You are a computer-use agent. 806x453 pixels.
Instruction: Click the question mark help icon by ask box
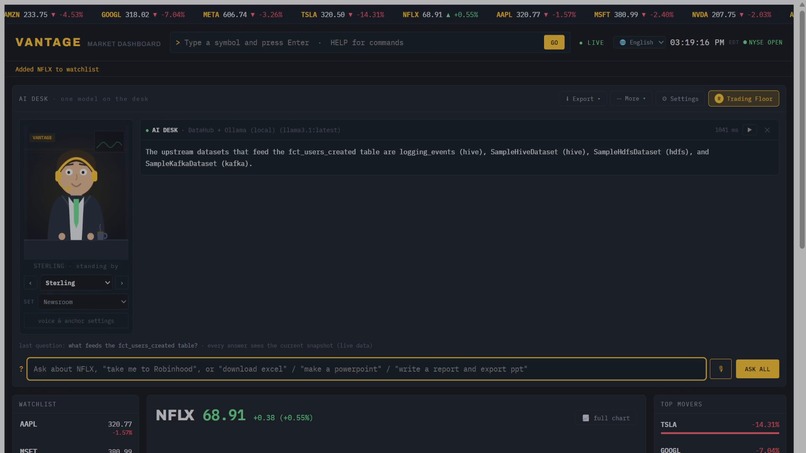[21, 369]
